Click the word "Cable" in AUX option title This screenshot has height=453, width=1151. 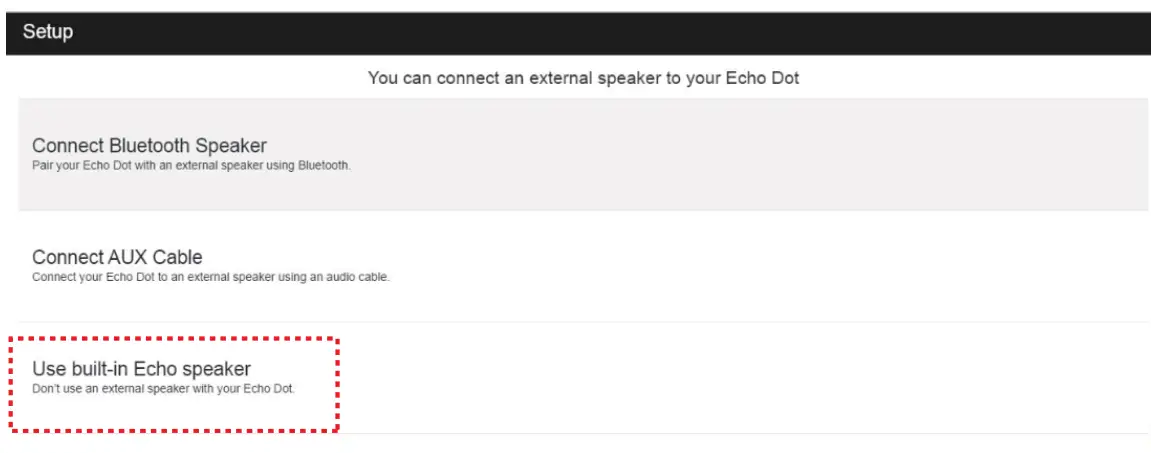[177, 258]
